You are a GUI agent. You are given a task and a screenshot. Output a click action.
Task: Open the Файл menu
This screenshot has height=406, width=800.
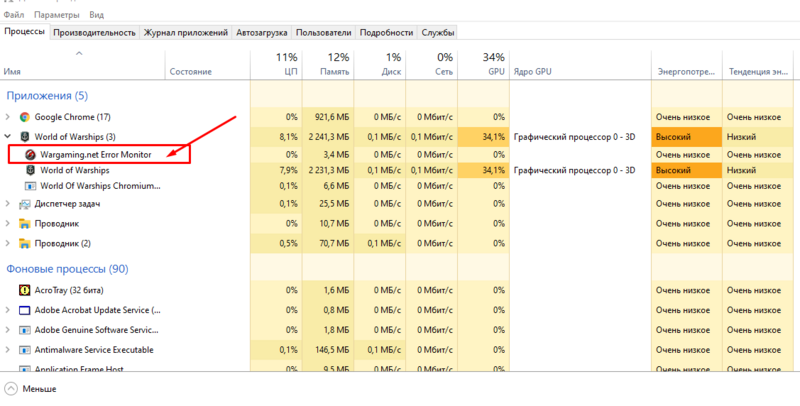pyautogui.click(x=14, y=15)
